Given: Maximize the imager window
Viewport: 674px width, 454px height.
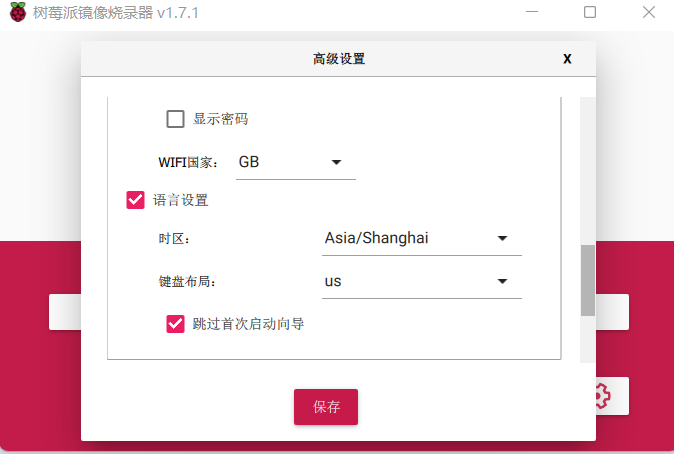Looking at the screenshot, I should (x=590, y=12).
